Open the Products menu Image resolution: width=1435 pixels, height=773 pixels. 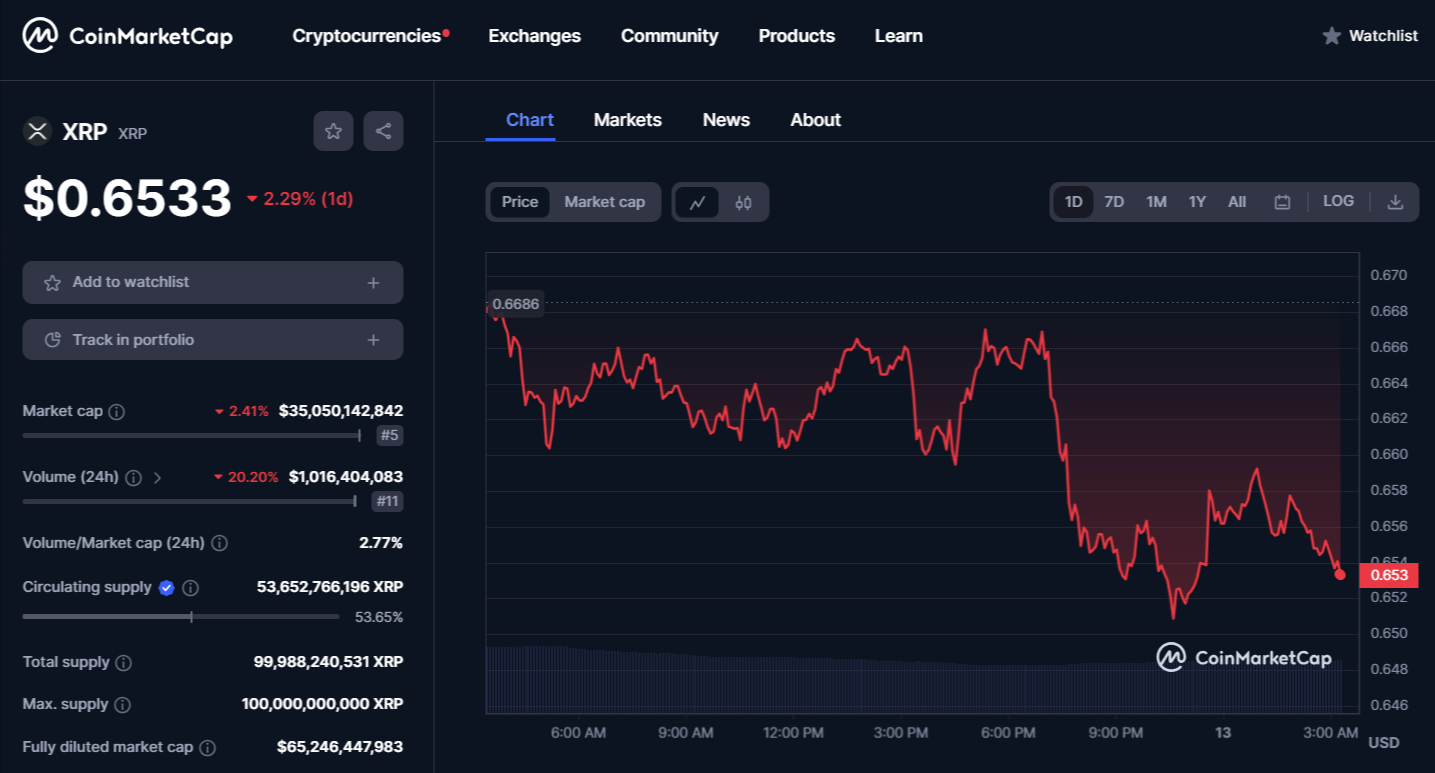coord(796,36)
